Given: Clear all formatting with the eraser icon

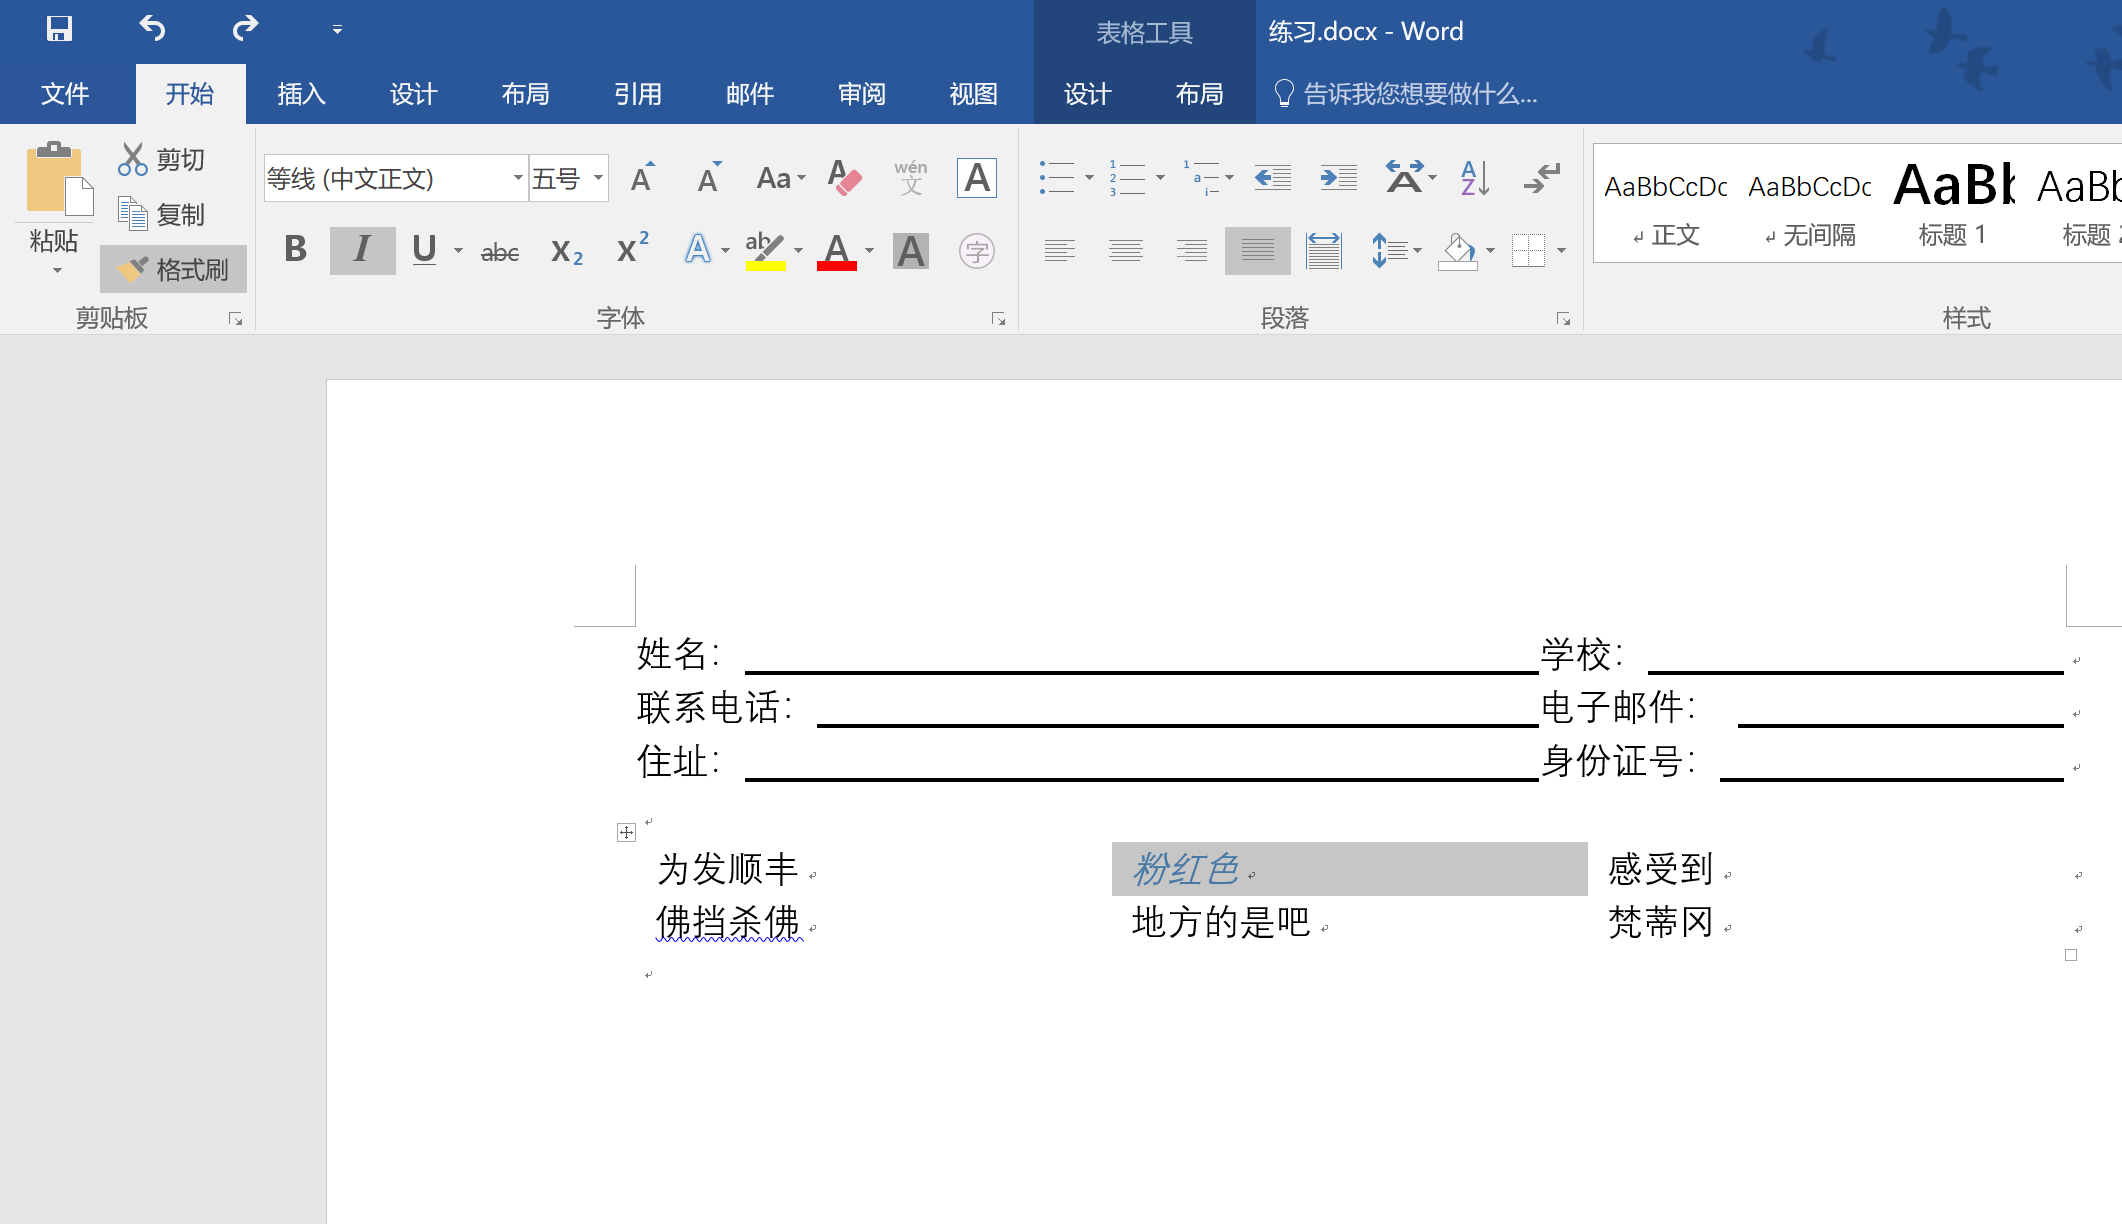Looking at the screenshot, I should coord(845,178).
